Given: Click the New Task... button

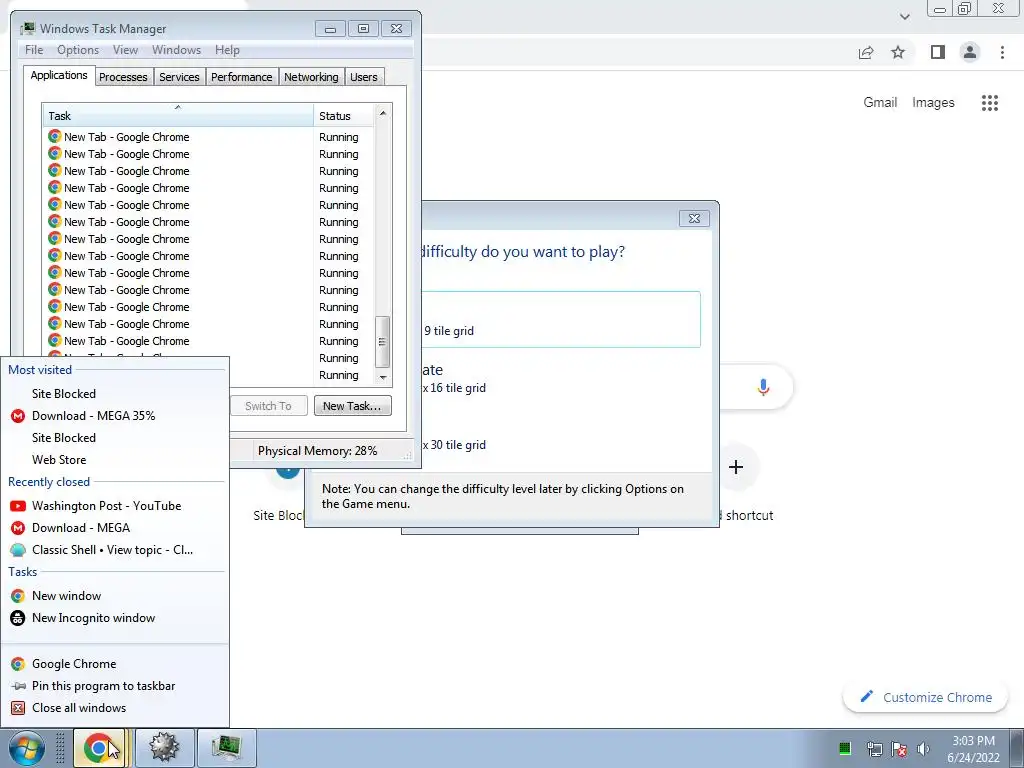Looking at the screenshot, I should [353, 406].
